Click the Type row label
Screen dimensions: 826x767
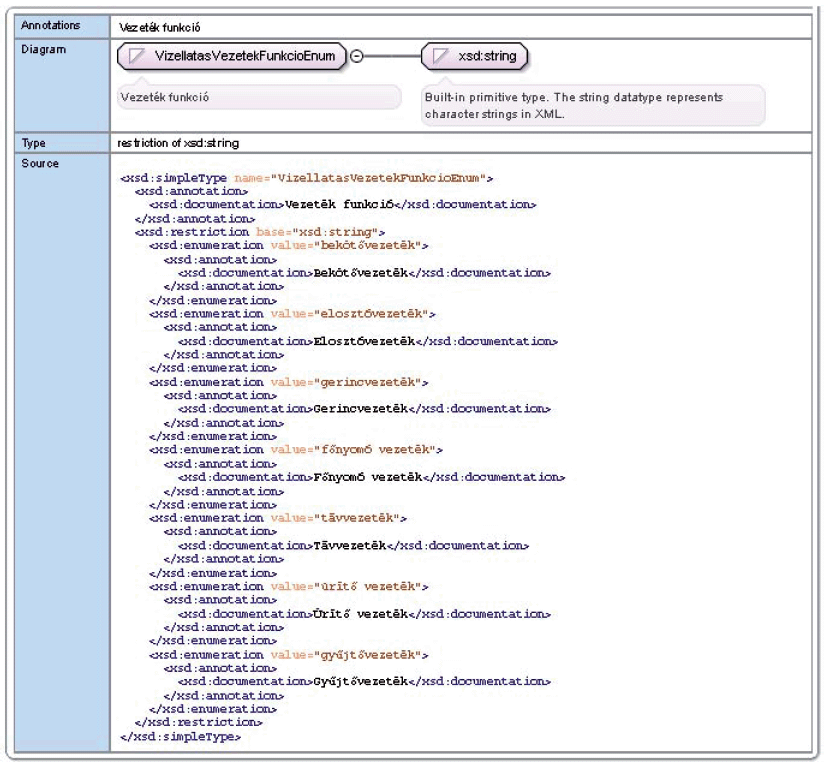(x=33, y=143)
